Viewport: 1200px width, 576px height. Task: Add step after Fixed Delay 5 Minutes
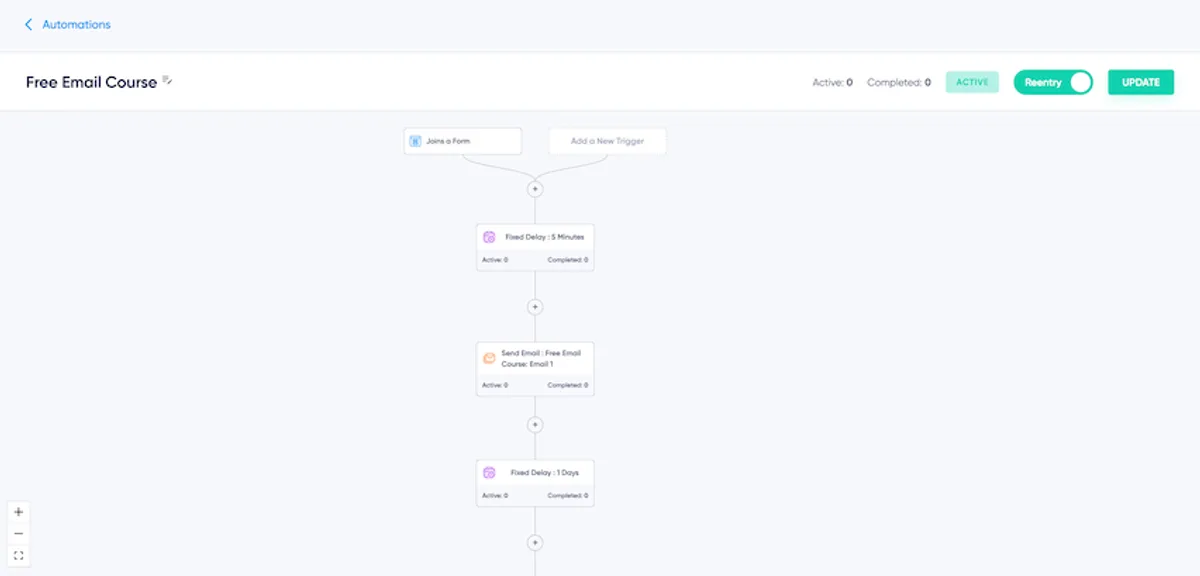[535, 307]
